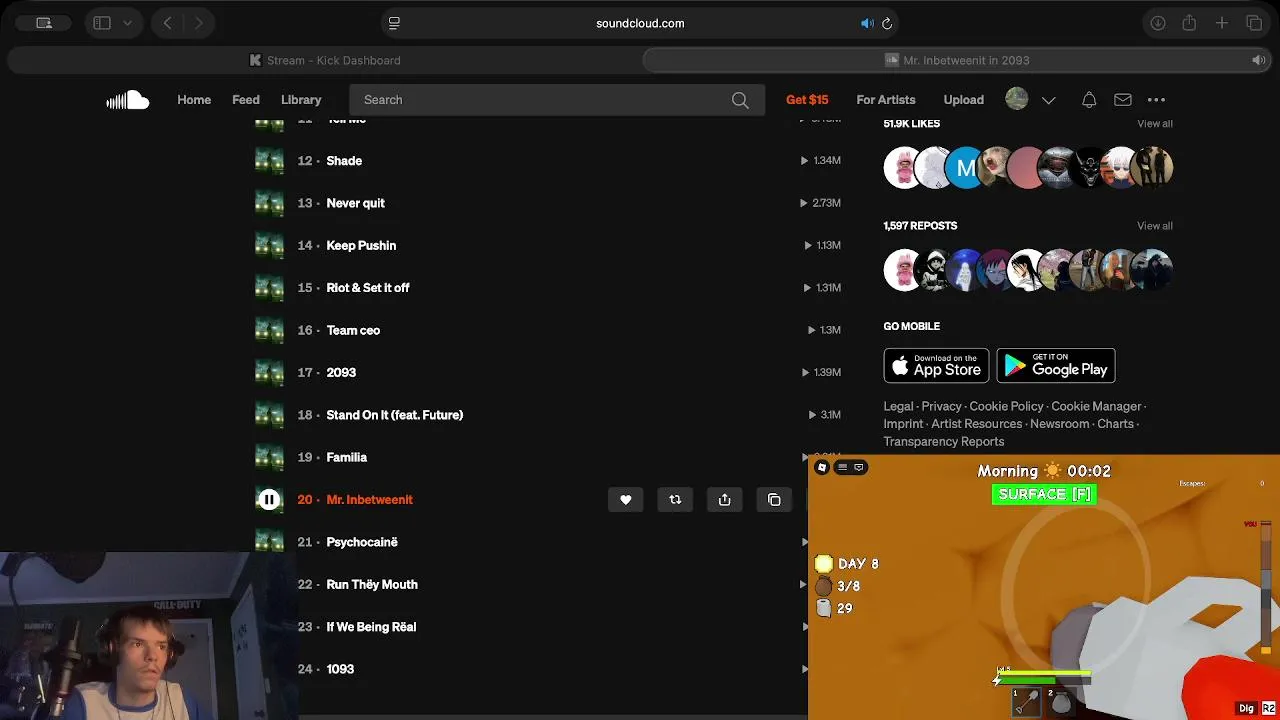The image size is (1280, 720).
Task: Open a new tab with plus icon
Action: [1222, 23]
